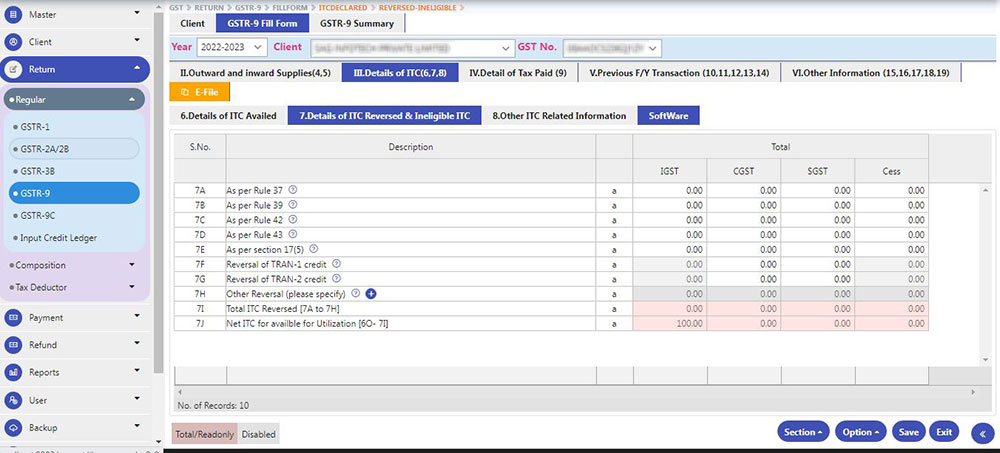Click the help icon beside As per Rule 37

[293, 190]
